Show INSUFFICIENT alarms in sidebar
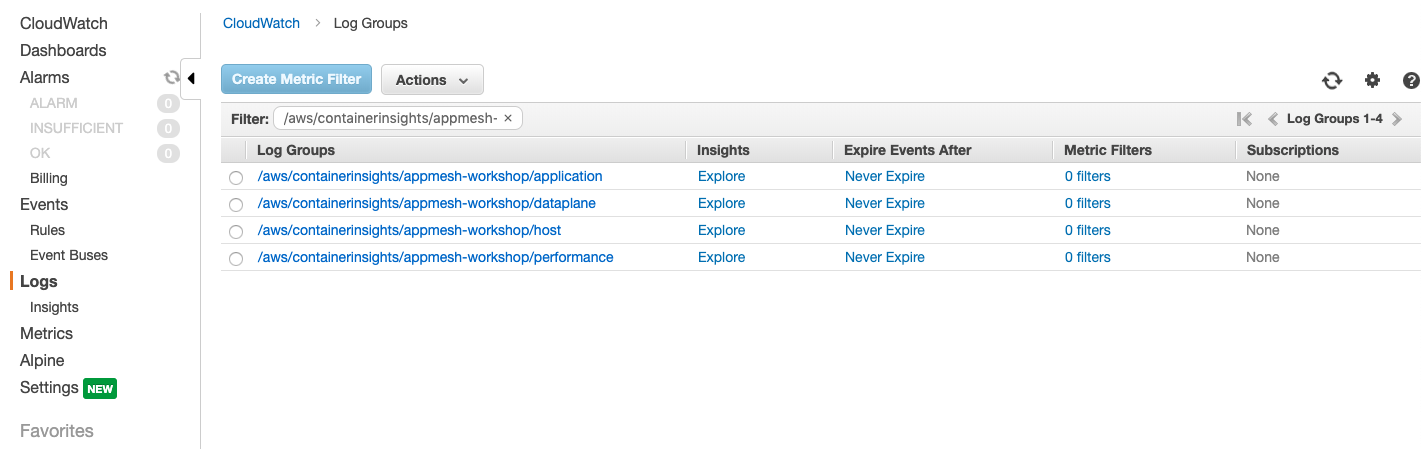 click(77, 128)
